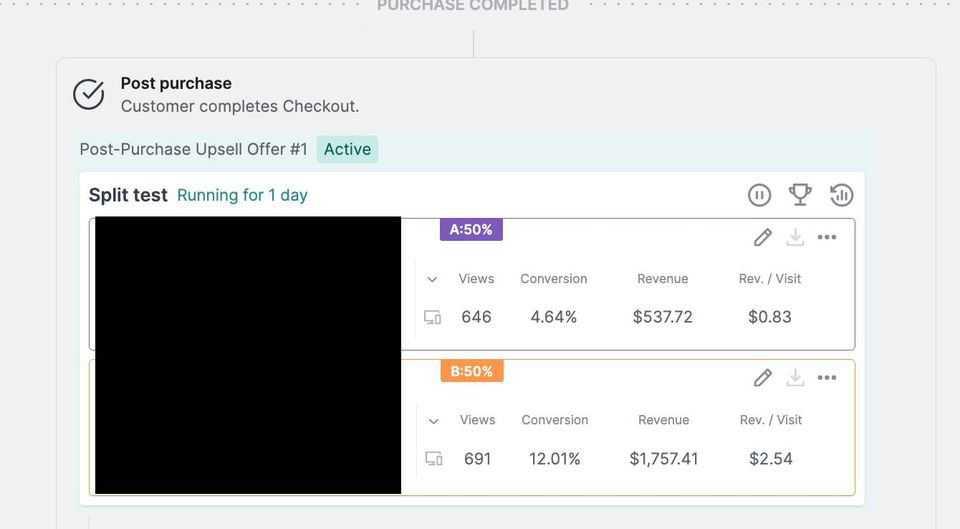This screenshot has height=529, width=960.
Task: Click the device icon in variant A row
Action: (432, 317)
